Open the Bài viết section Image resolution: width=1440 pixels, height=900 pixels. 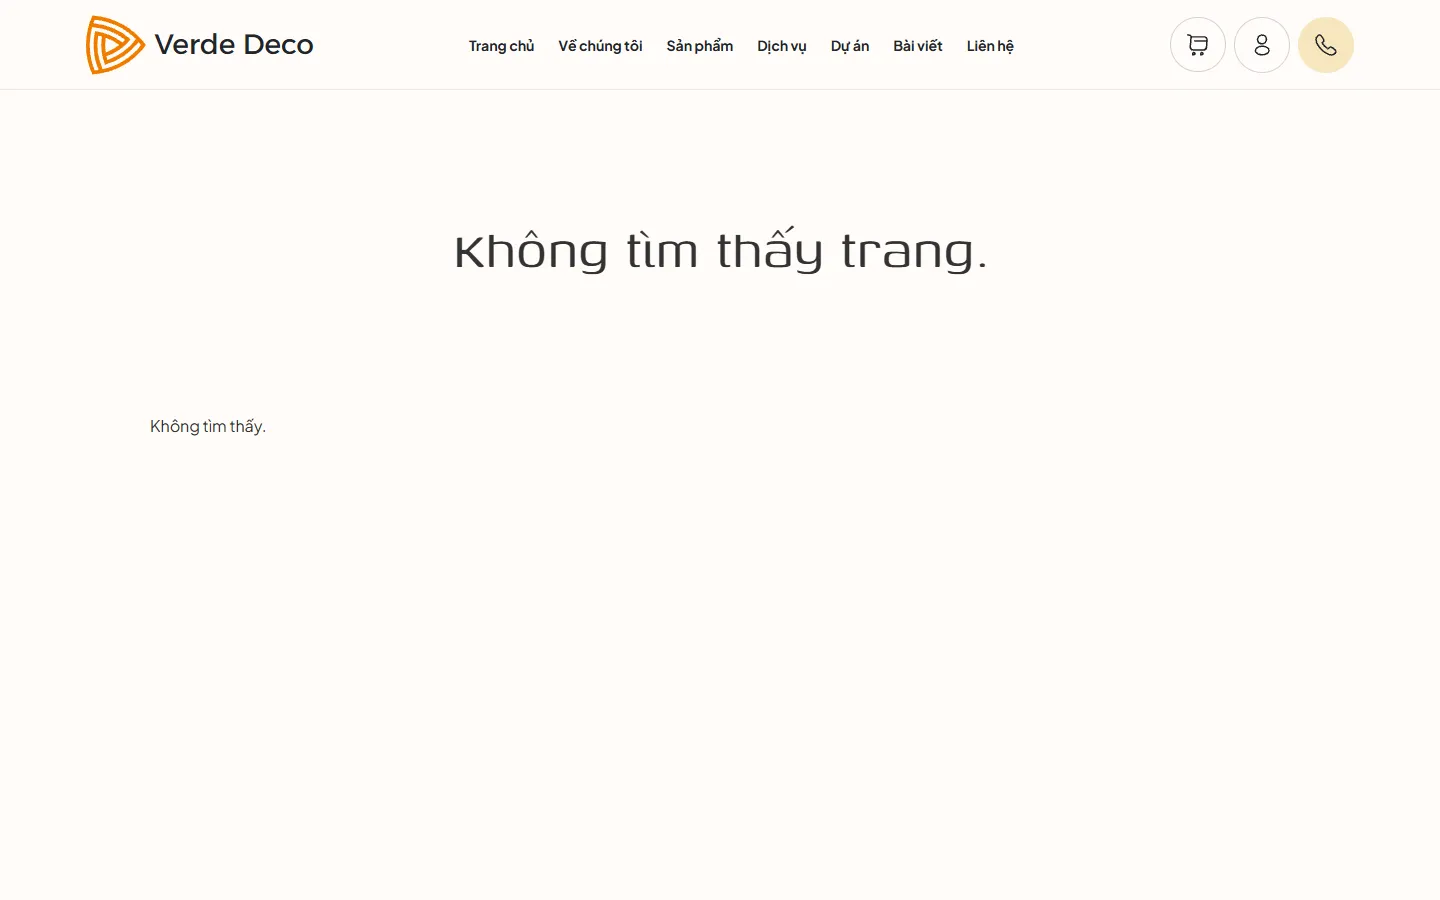[x=917, y=45]
